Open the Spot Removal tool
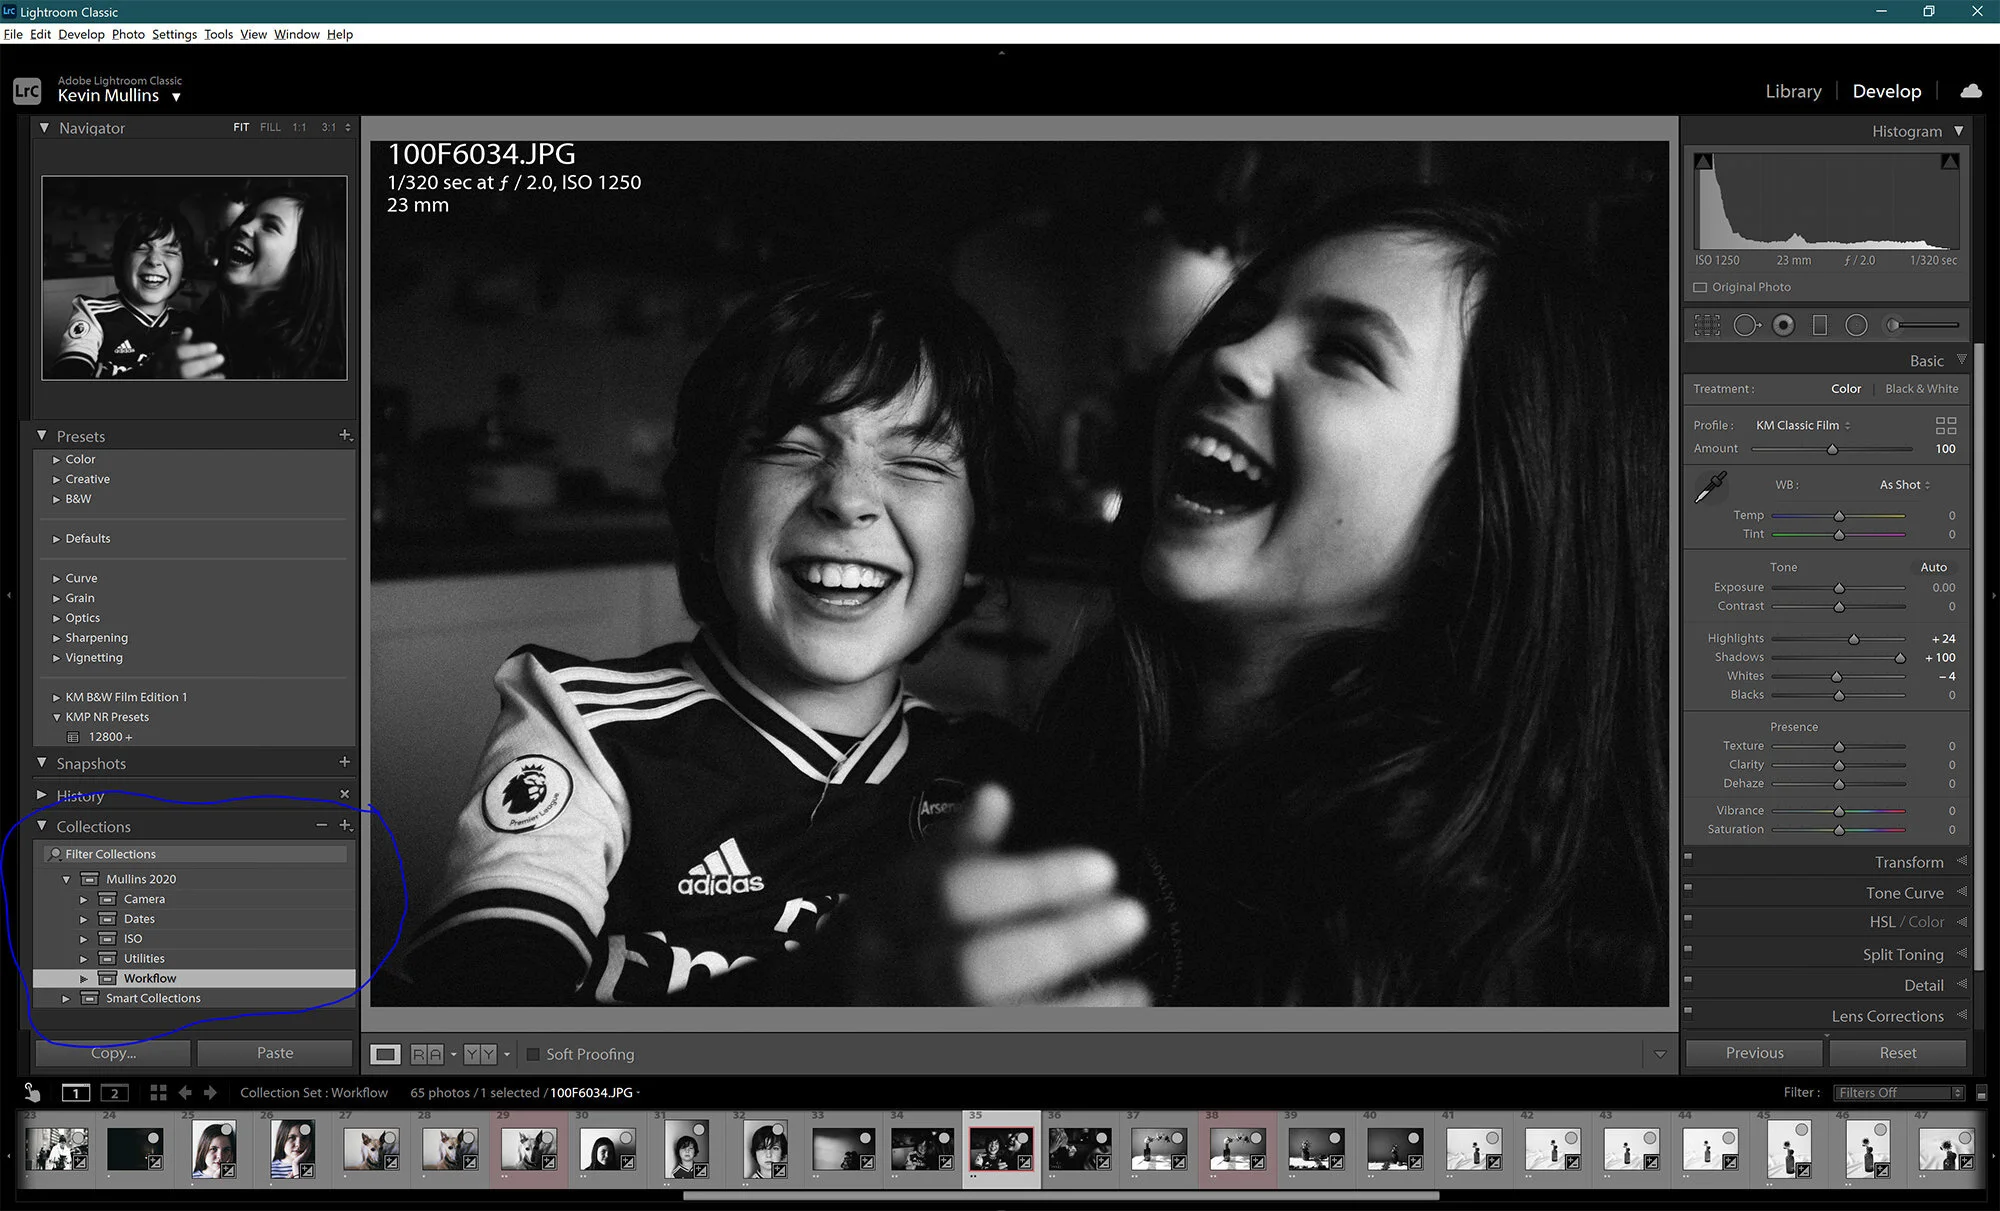This screenshot has width=2000, height=1211. click(x=1747, y=324)
